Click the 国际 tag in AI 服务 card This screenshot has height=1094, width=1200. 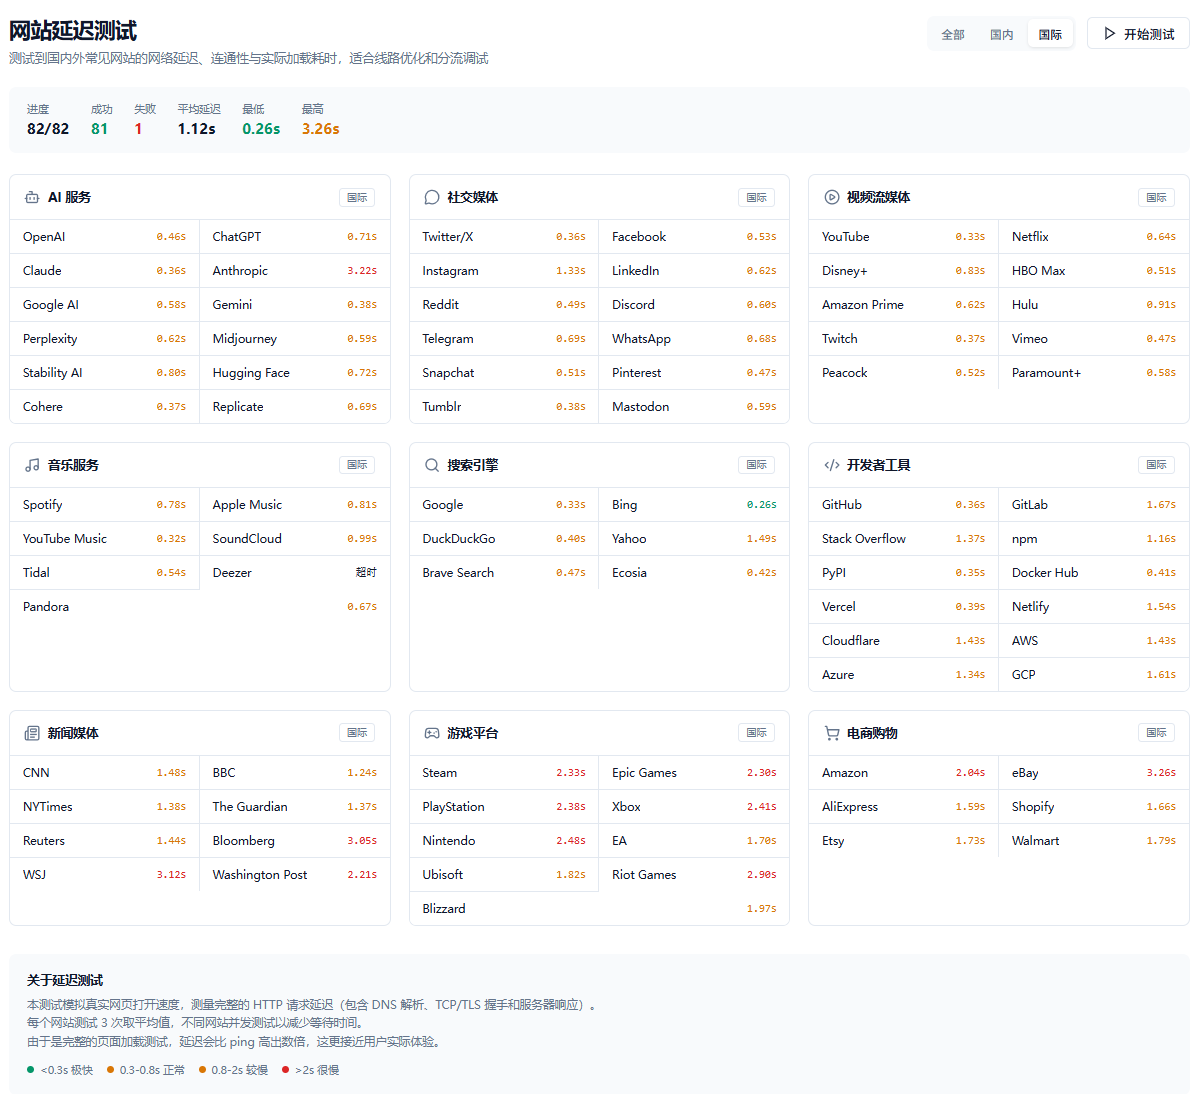(357, 198)
